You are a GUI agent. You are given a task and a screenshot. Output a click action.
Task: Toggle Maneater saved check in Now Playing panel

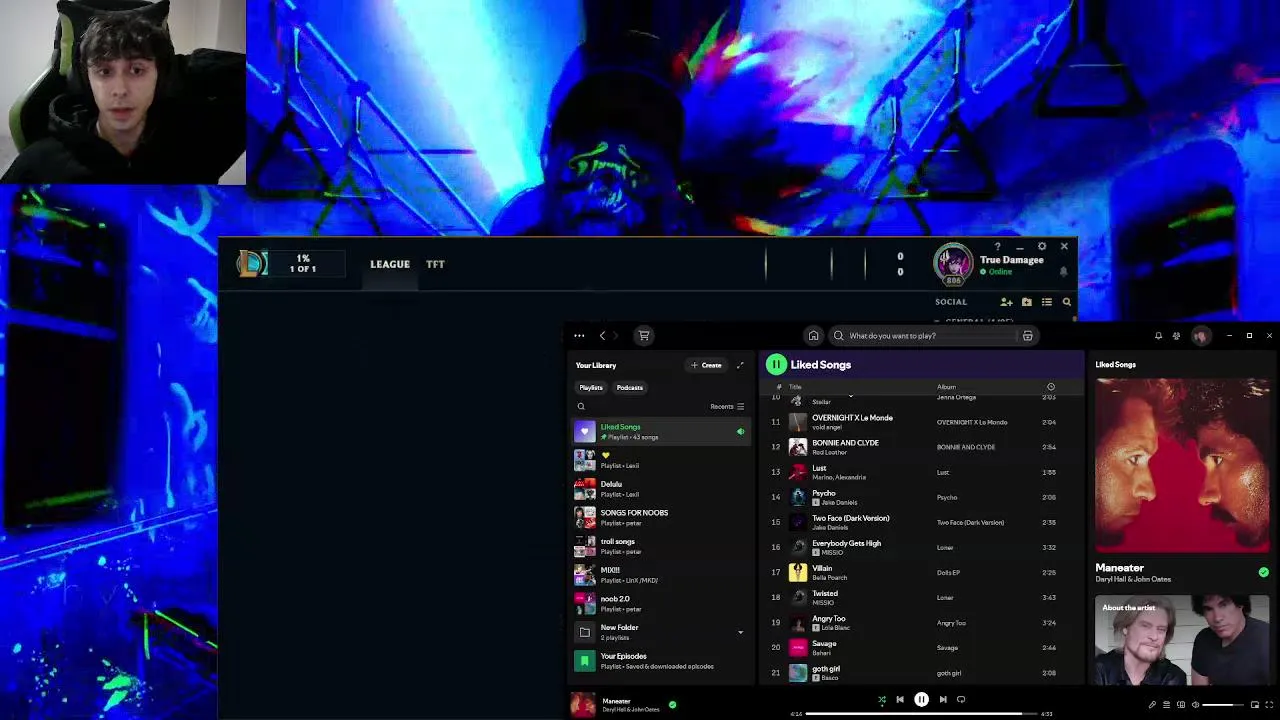click(x=1263, y=572)
